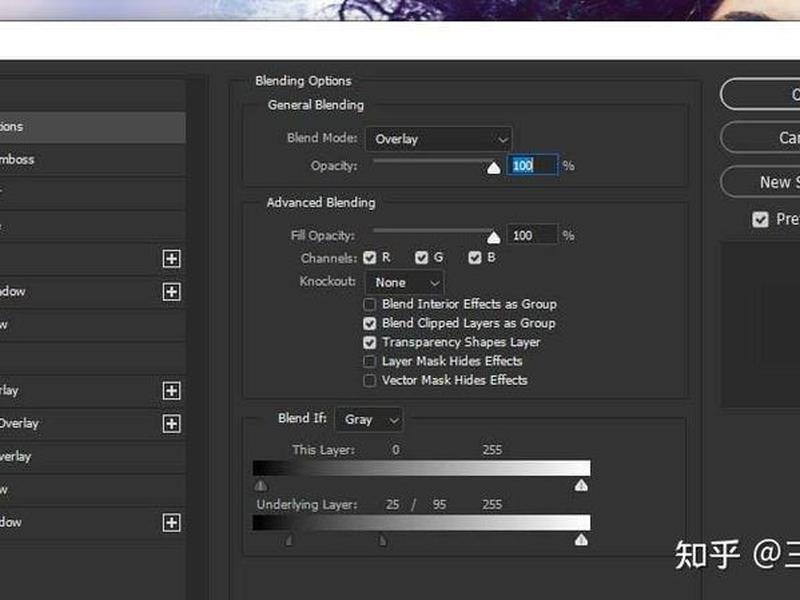The image size is (800, 600).
Task: Click Underlying Layer right split black handle
Action: [x=383, y=540]
